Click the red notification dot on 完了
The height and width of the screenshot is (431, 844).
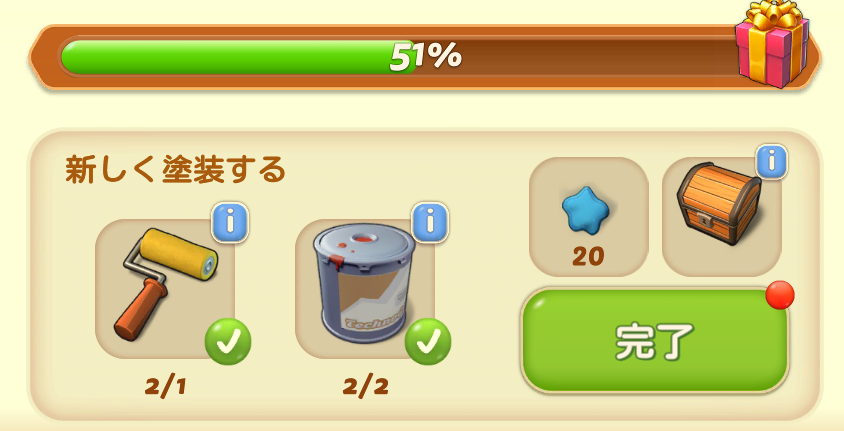780,295
